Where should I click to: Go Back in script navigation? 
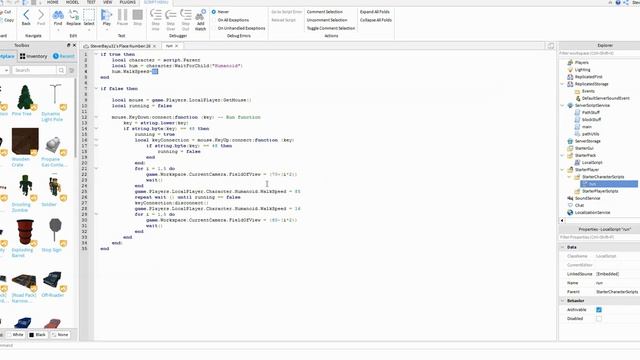tap(26, 18)
